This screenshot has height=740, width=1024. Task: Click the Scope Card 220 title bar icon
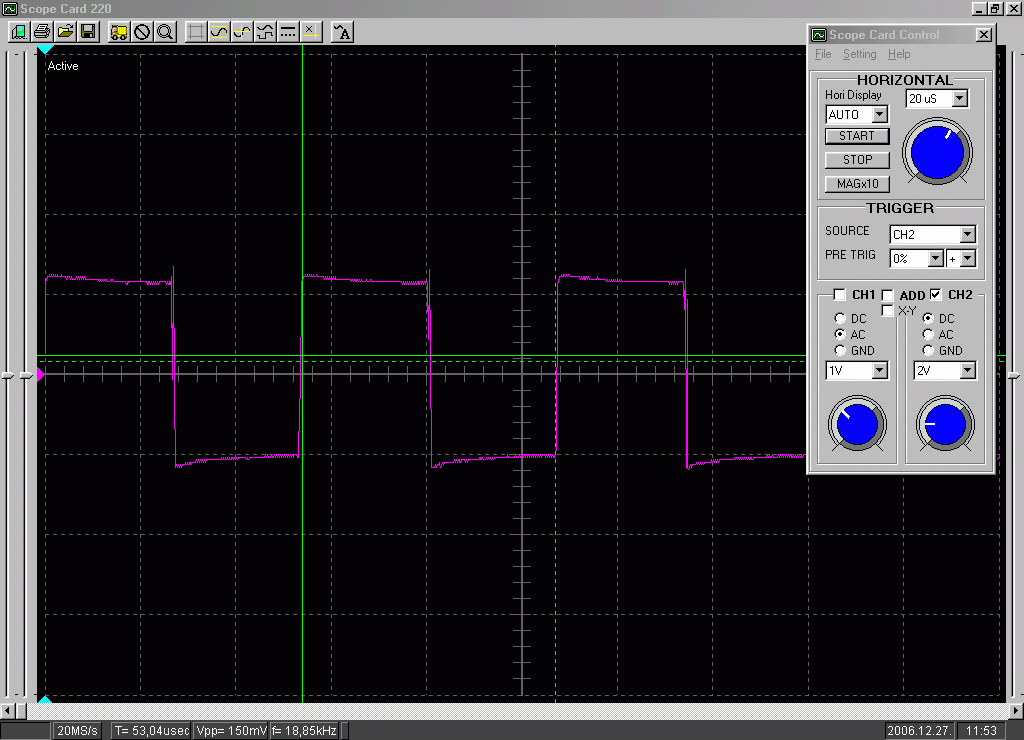pyautogui.click(x=9, y=8)
